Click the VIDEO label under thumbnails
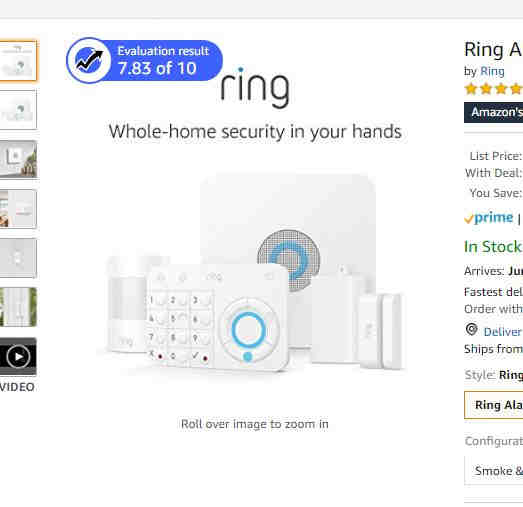Screen dimensions: 523x507 [17, 387]
